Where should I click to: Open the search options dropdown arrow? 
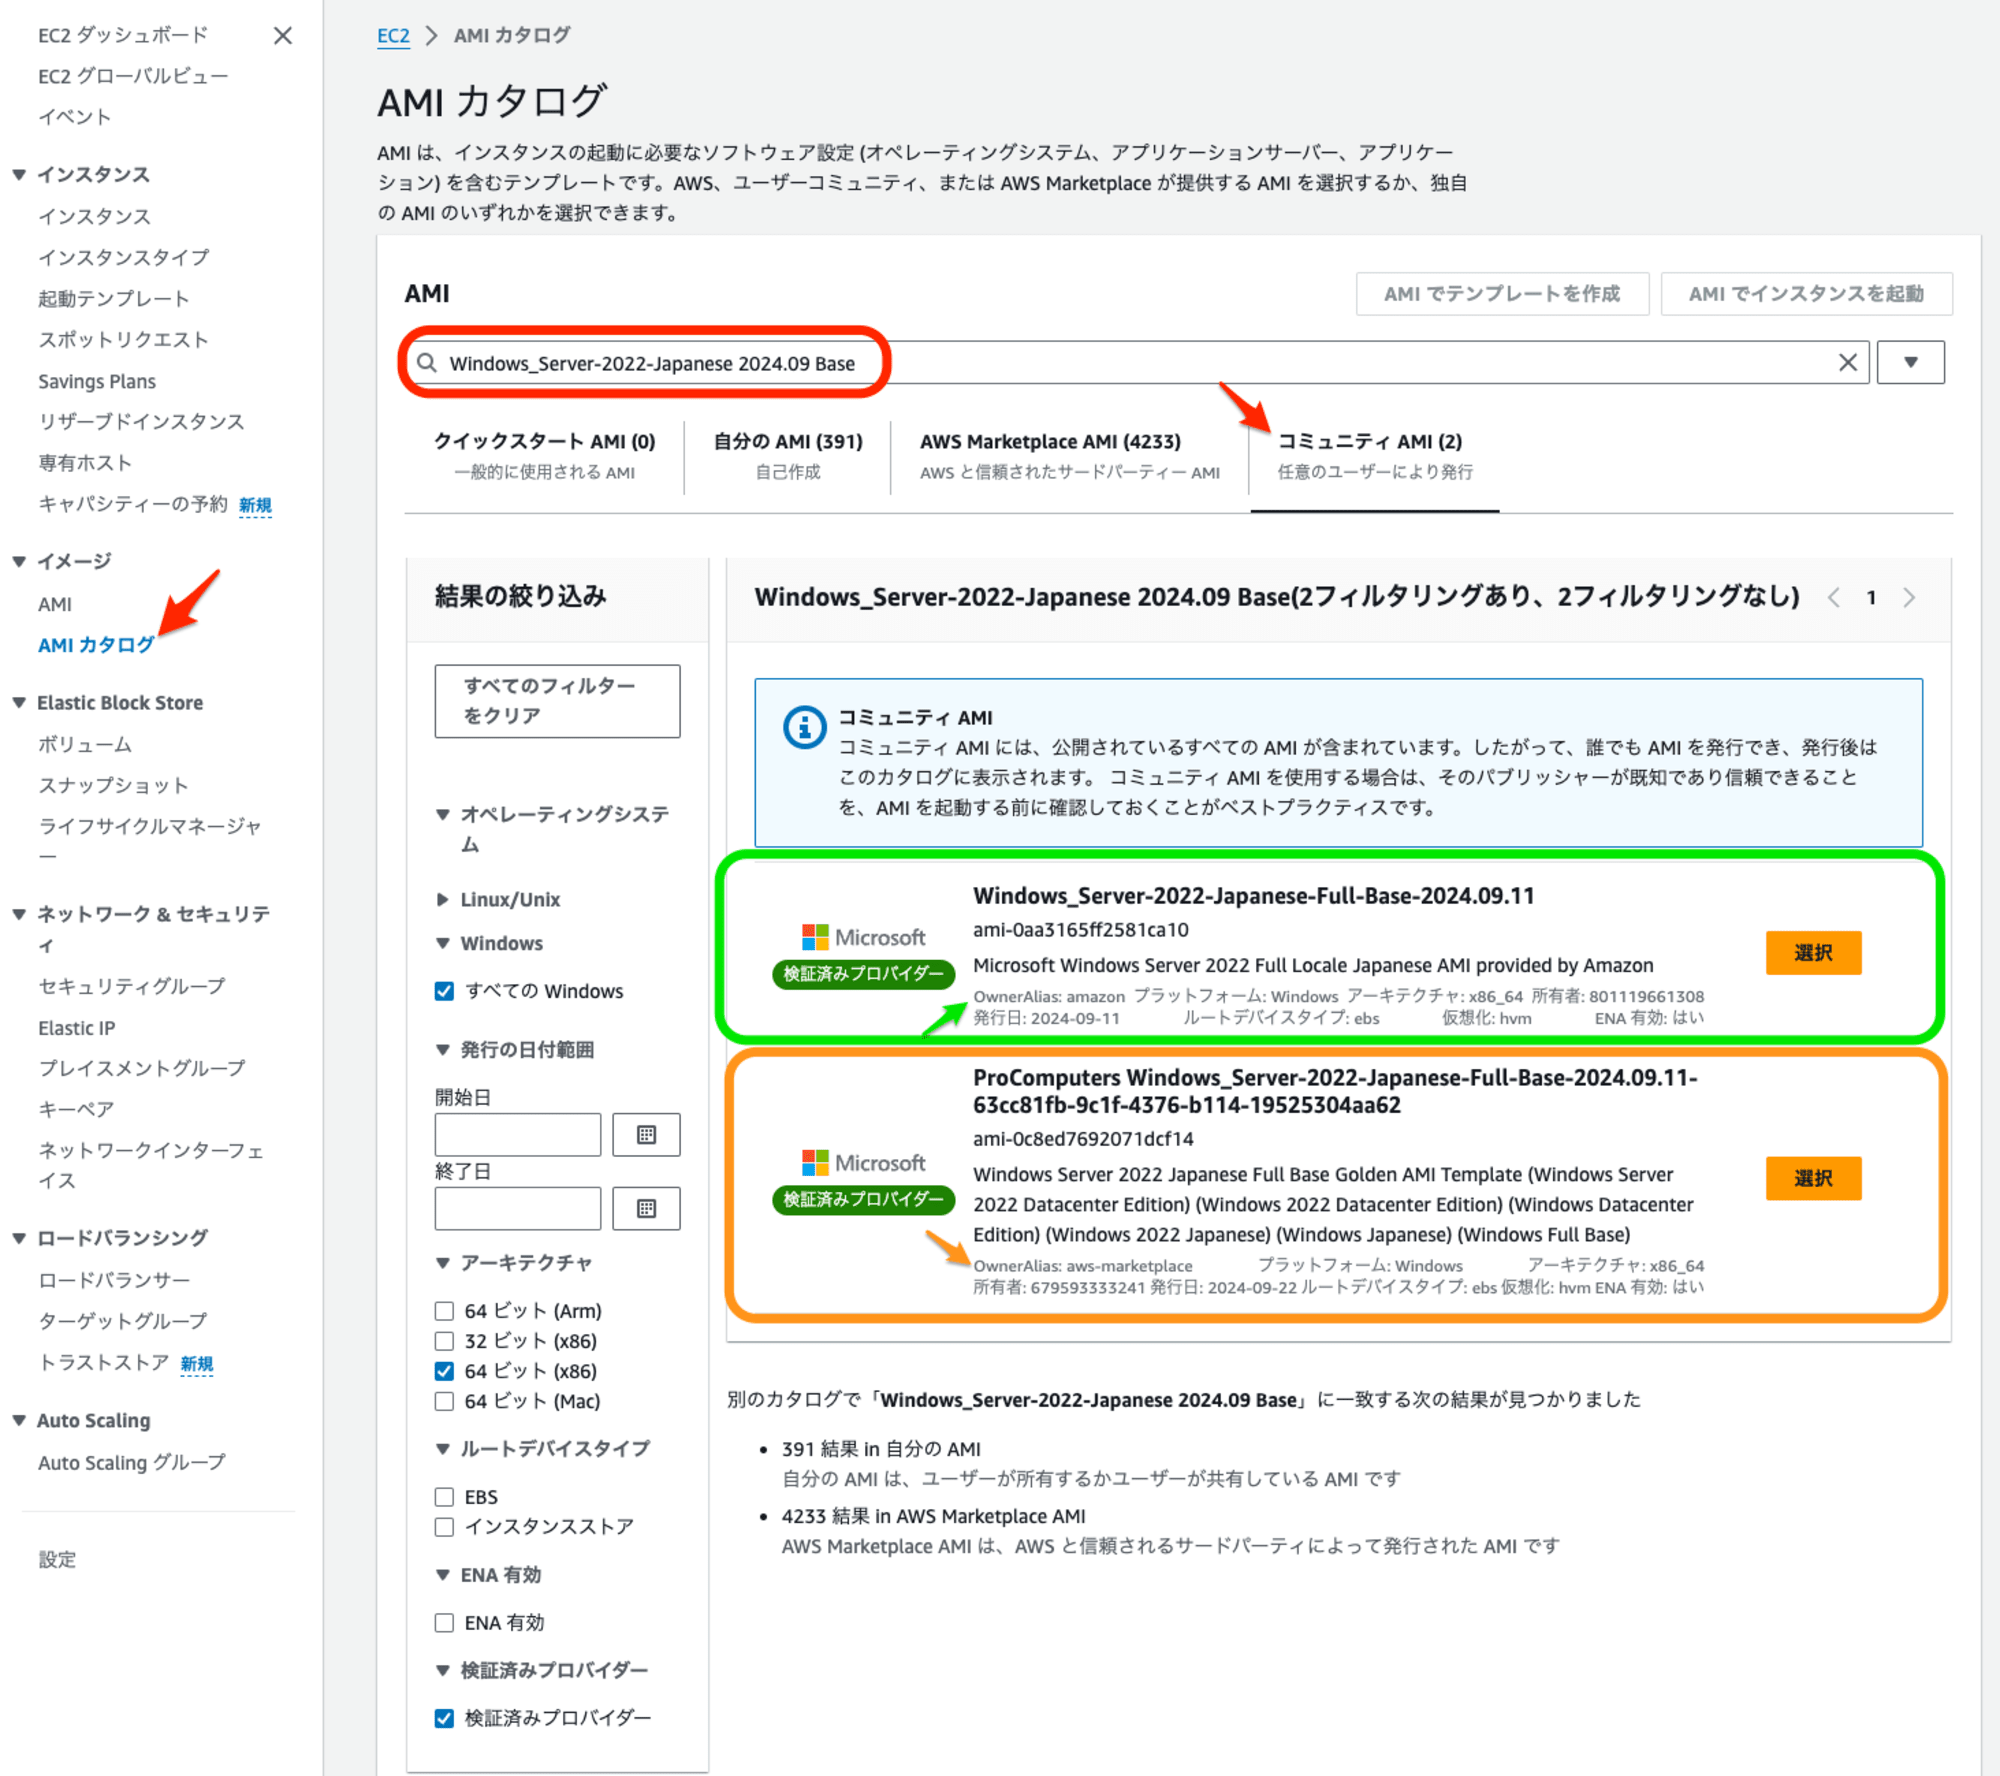1910,362
